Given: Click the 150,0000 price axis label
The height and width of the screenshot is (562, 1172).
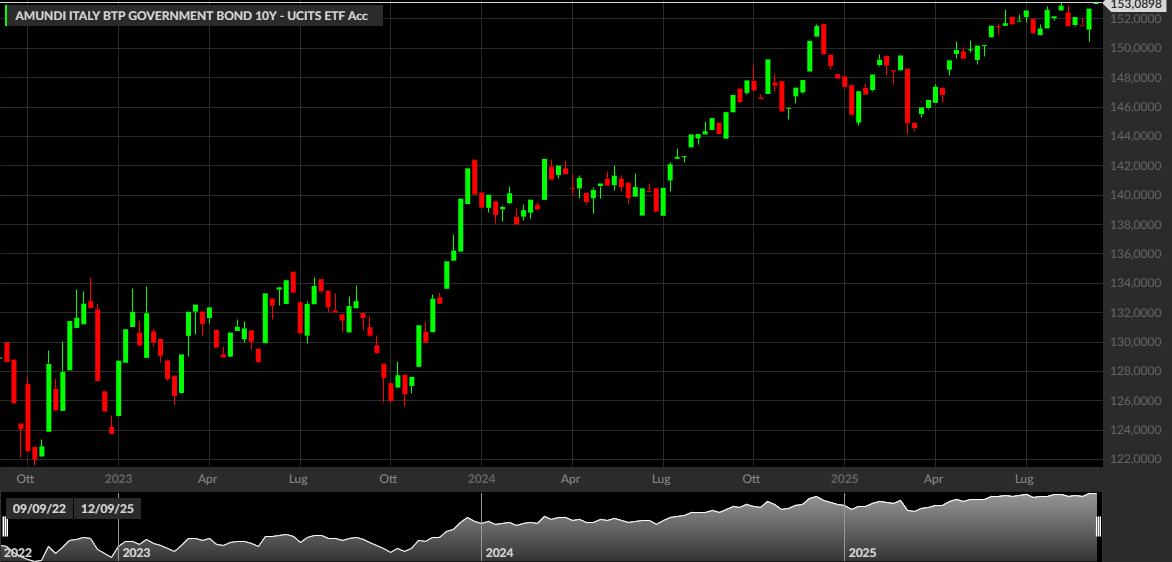Looking at the screenshot, I should pos(1135,49).
